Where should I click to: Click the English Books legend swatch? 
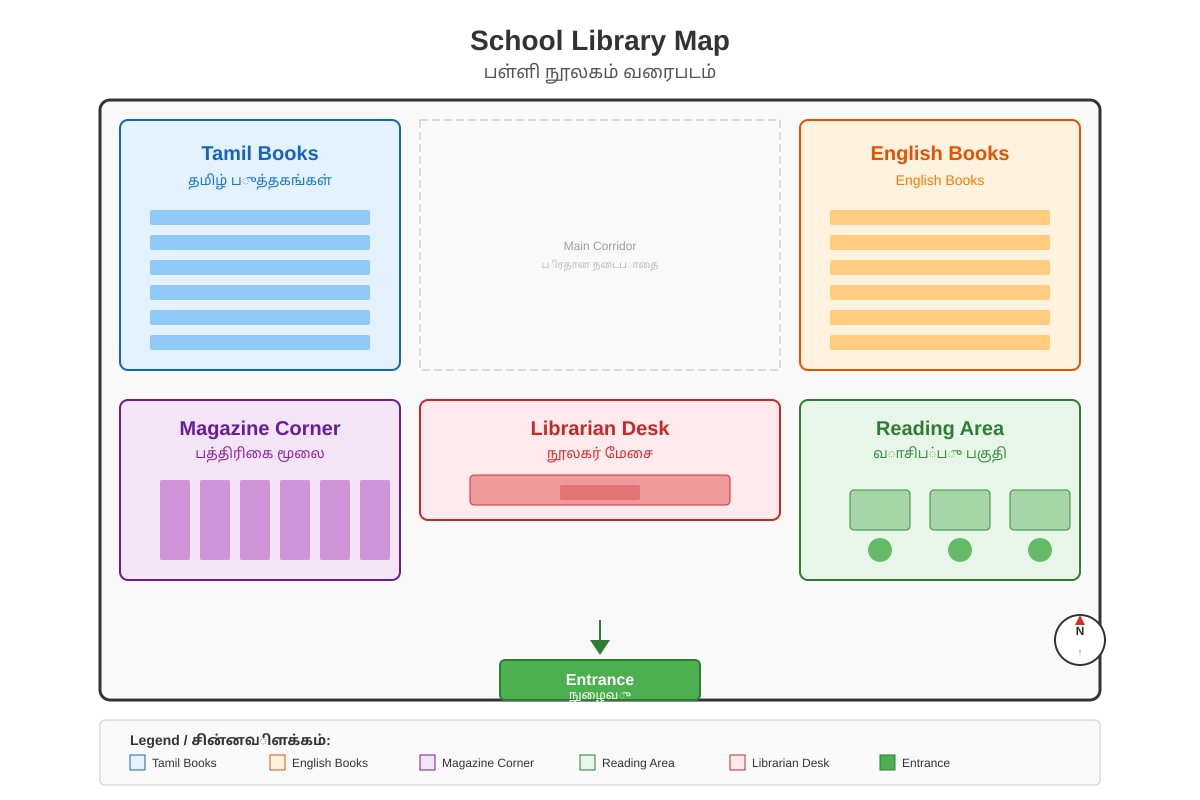click(277, 762)
